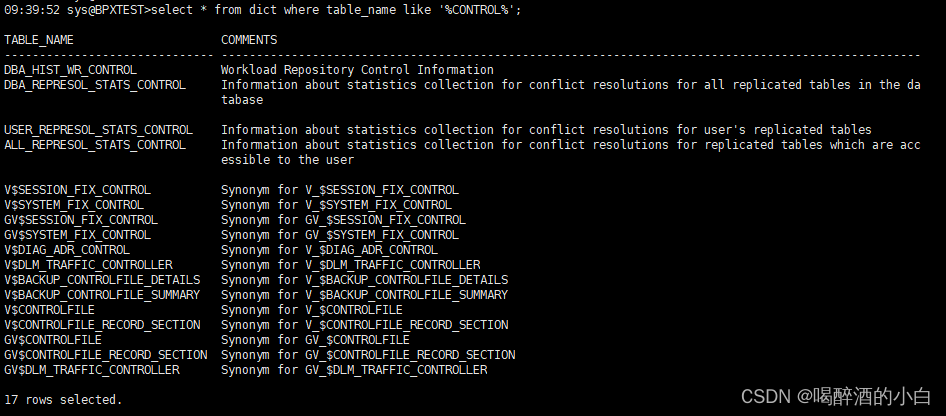Click 'Synonym for V_$DLM_TRAFFIC_CONTROLLER' comment

click(x=351, y=265)
